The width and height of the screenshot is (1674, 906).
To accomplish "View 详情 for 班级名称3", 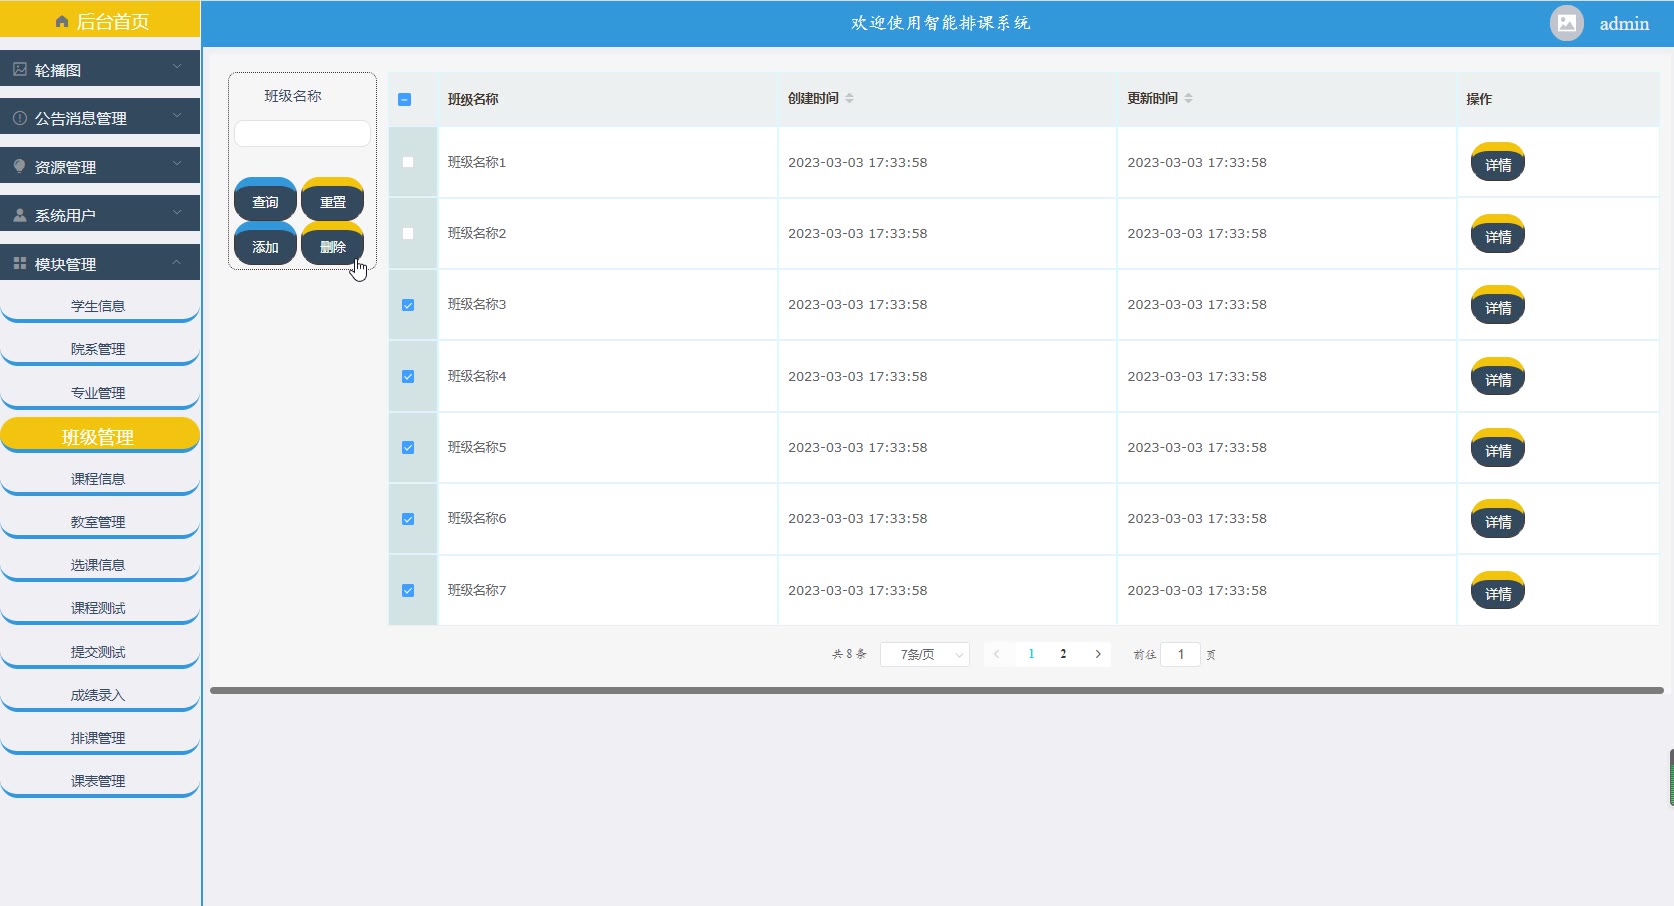I will tap(1498, 305).
